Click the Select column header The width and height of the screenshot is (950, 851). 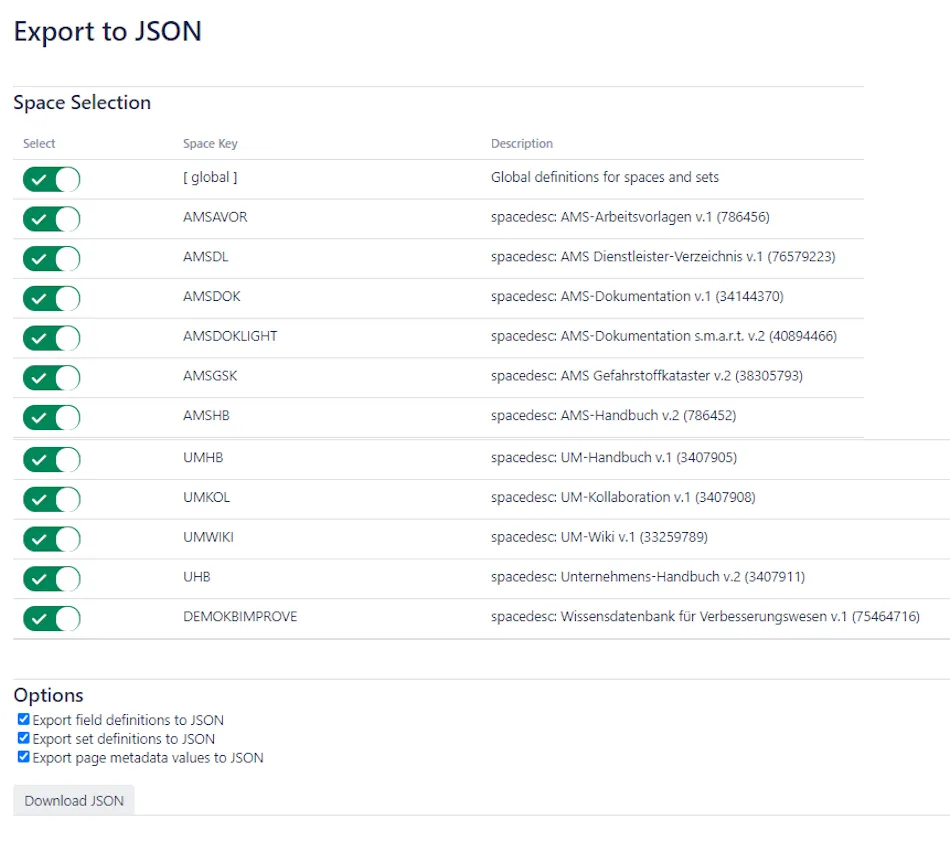point(39,144)
